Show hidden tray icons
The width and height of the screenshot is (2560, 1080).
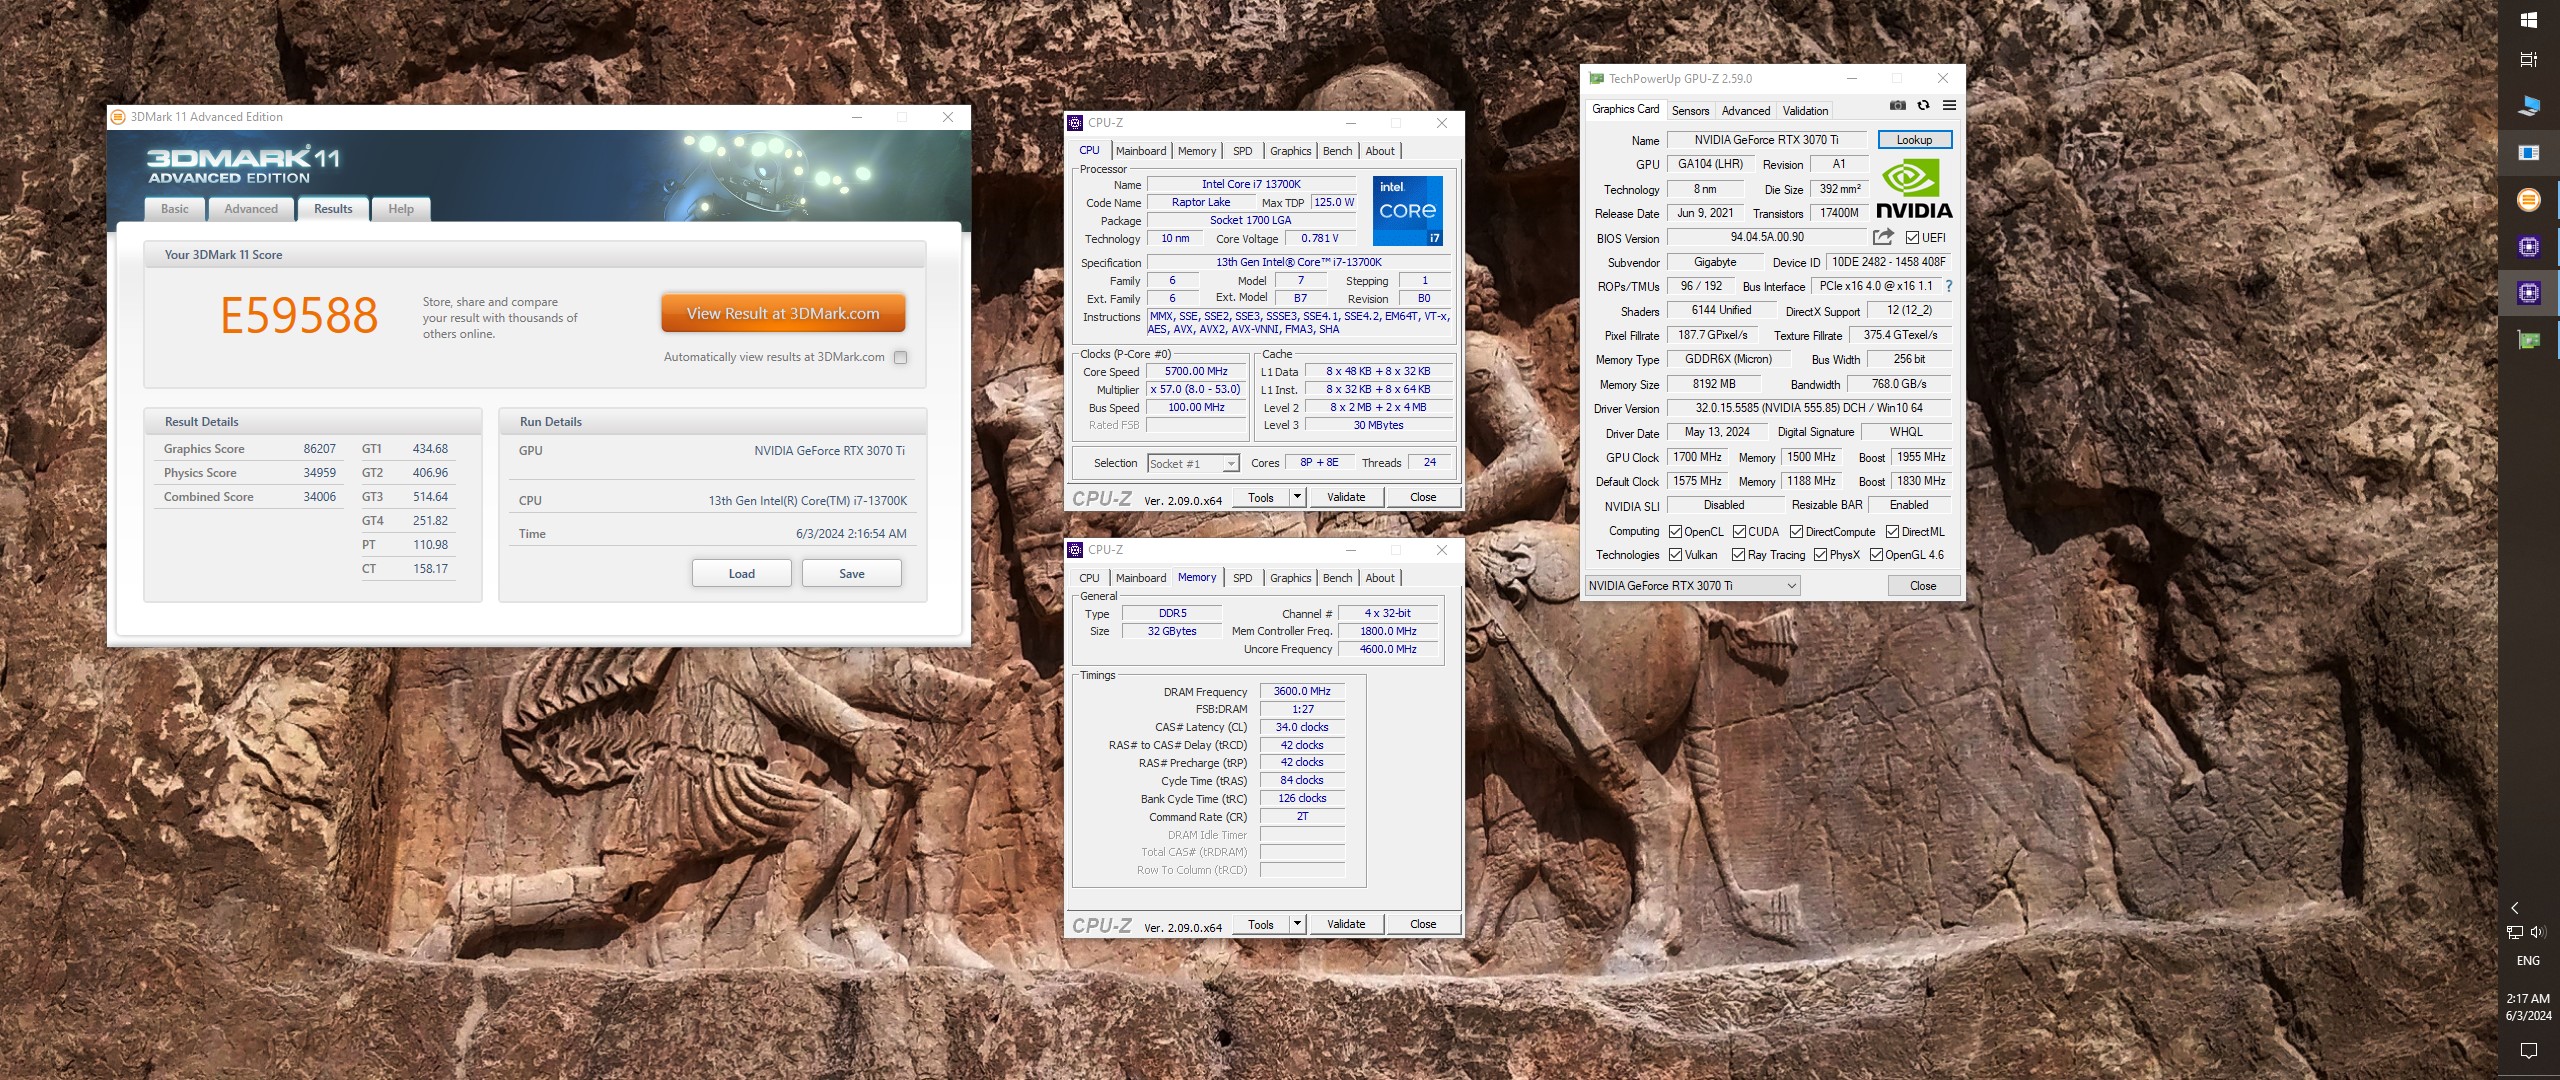(2516, 908)
